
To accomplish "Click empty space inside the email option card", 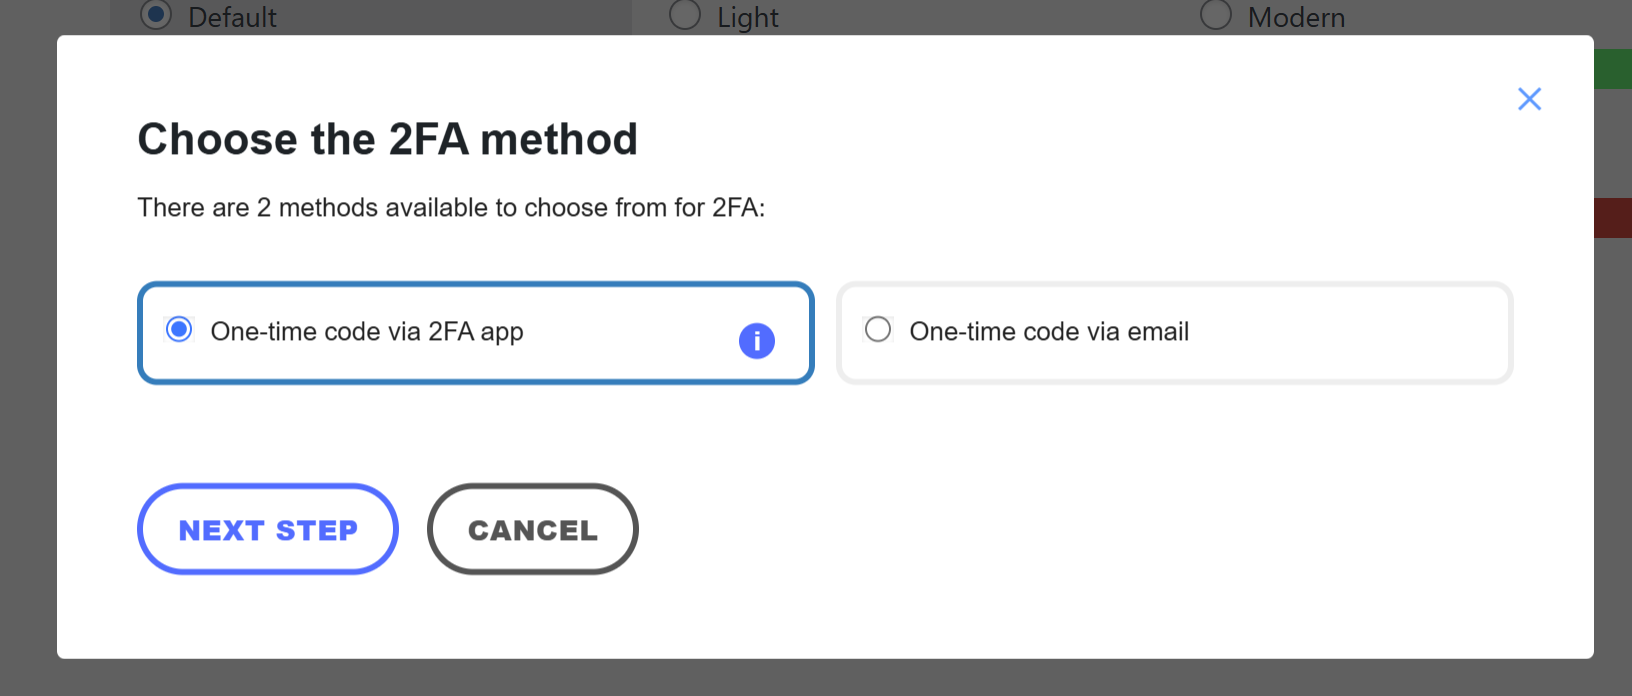I will [x=1350, y=333].
